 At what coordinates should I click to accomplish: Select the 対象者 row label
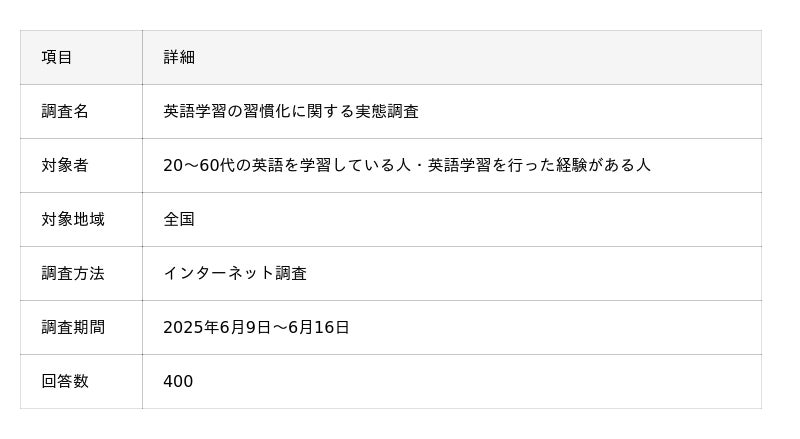(x=65, y=165)
